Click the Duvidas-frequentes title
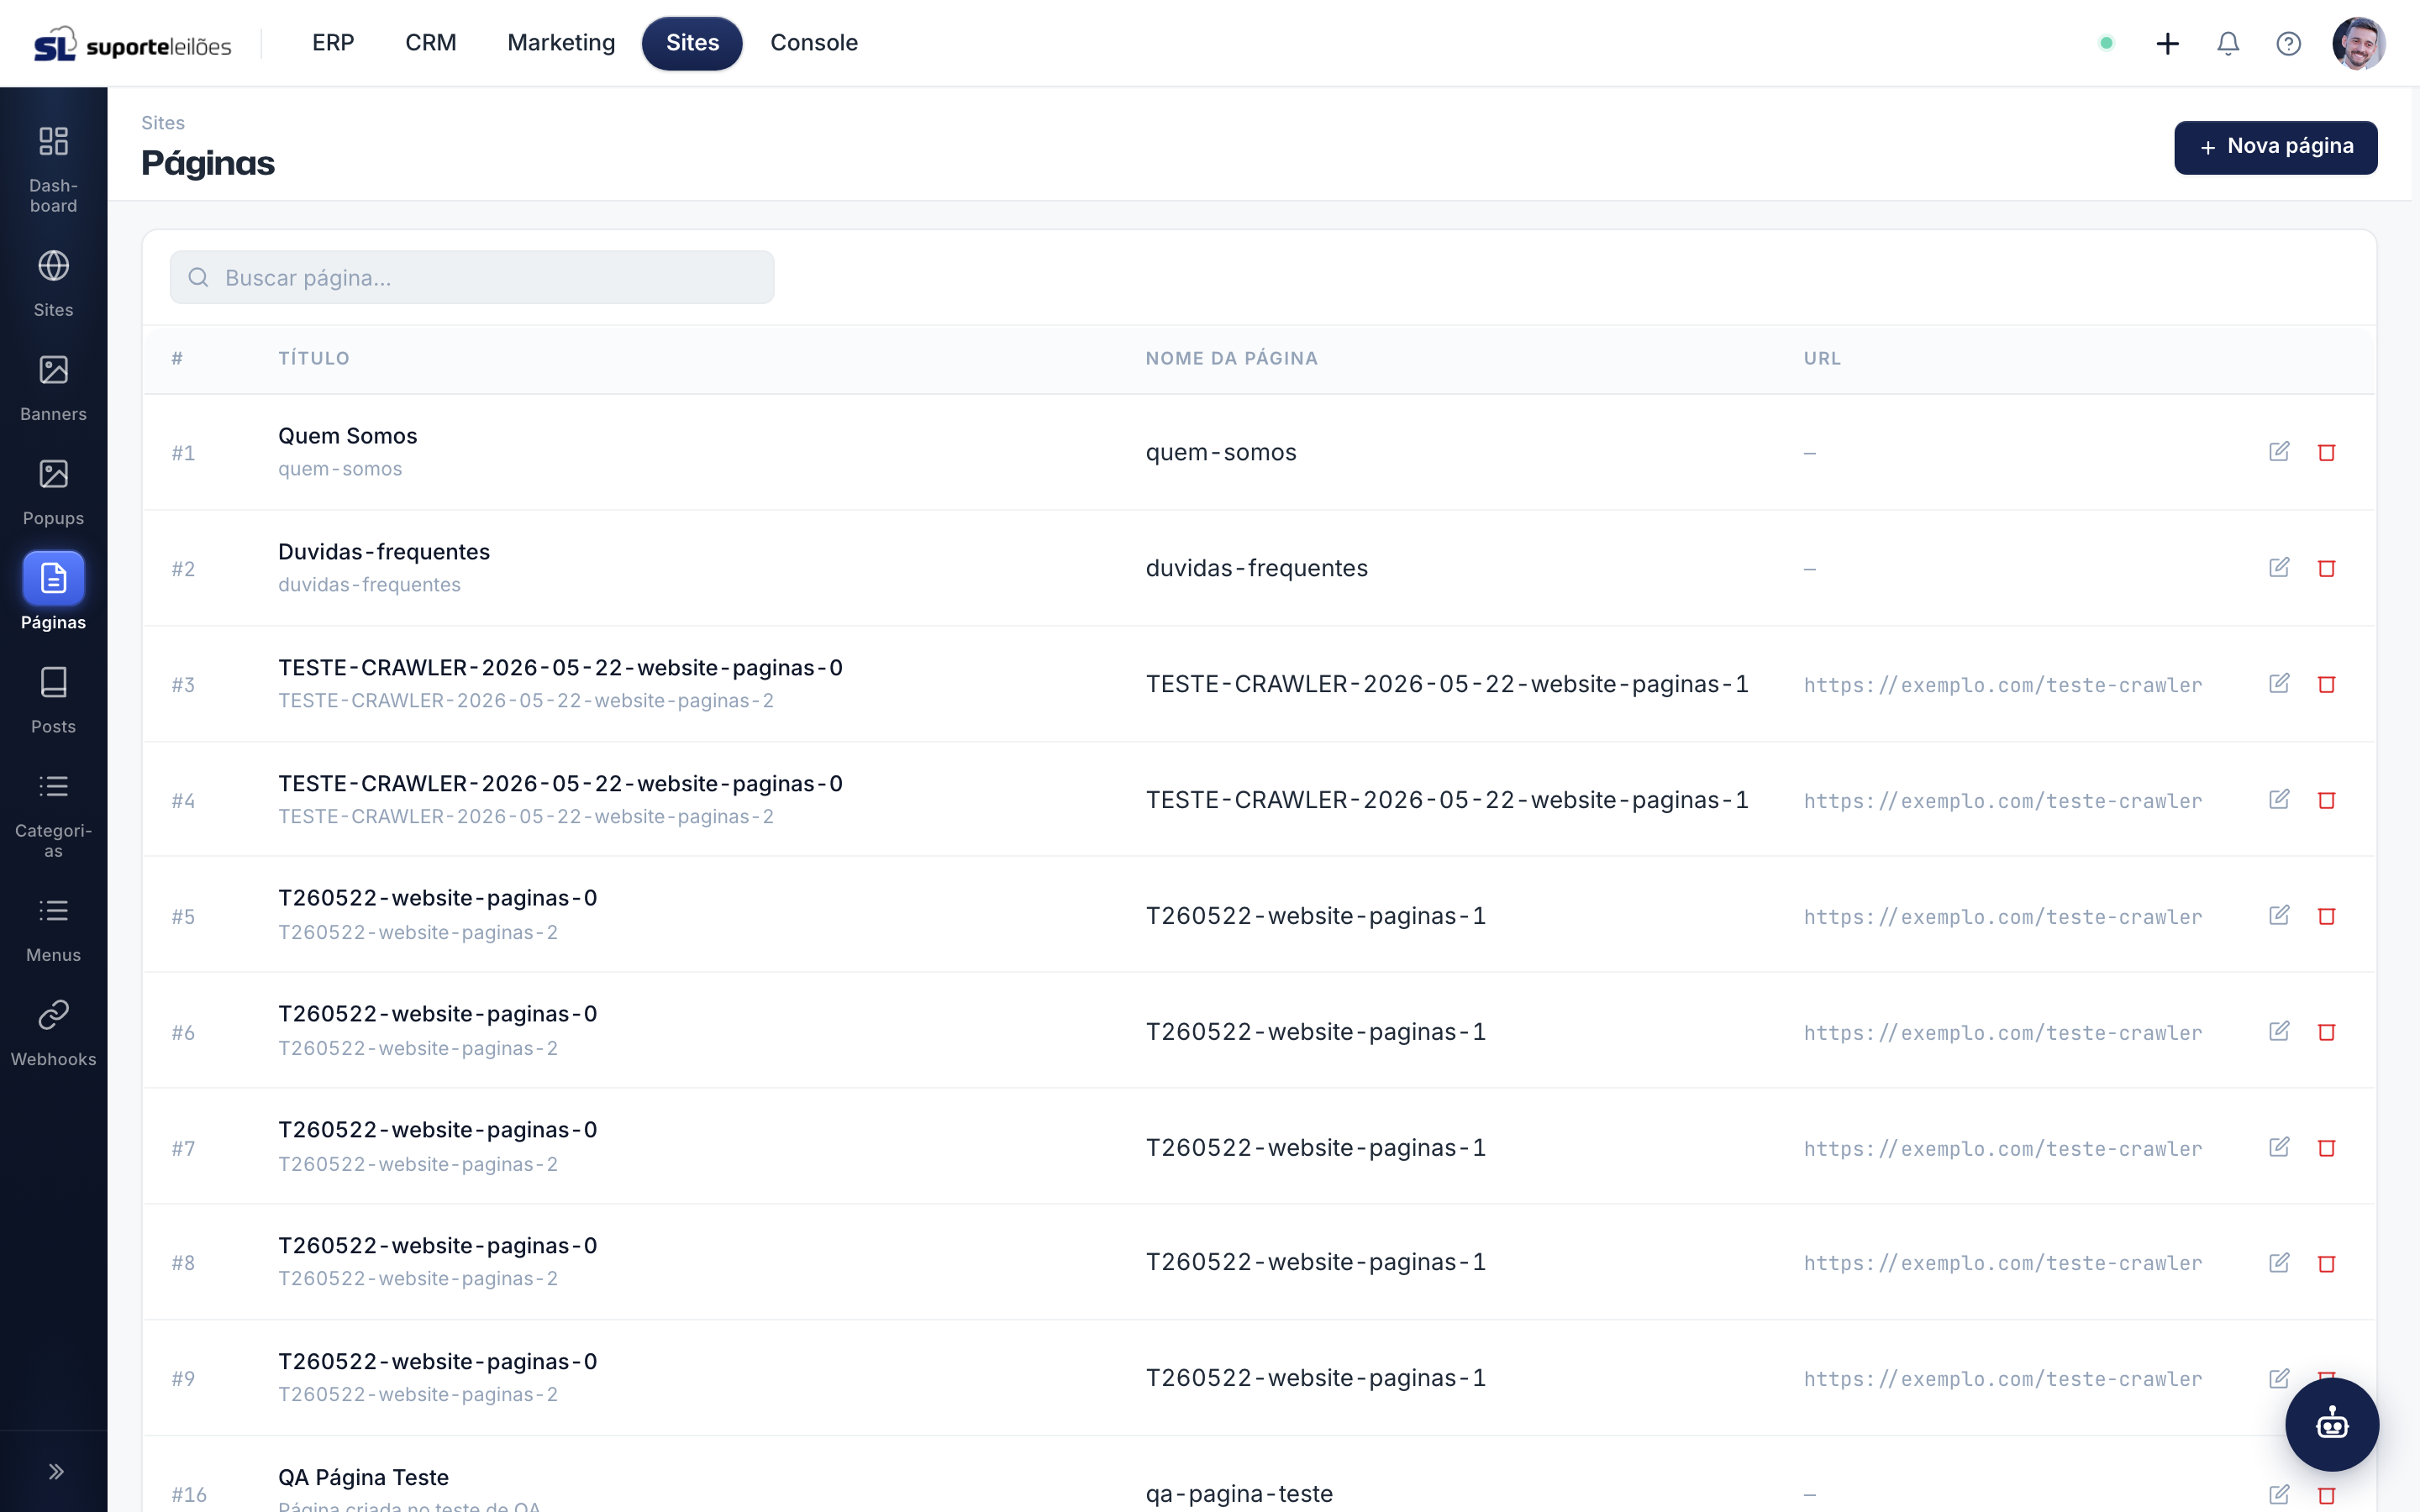The height and width of the screenshot is (1512, 2420). 384,552
